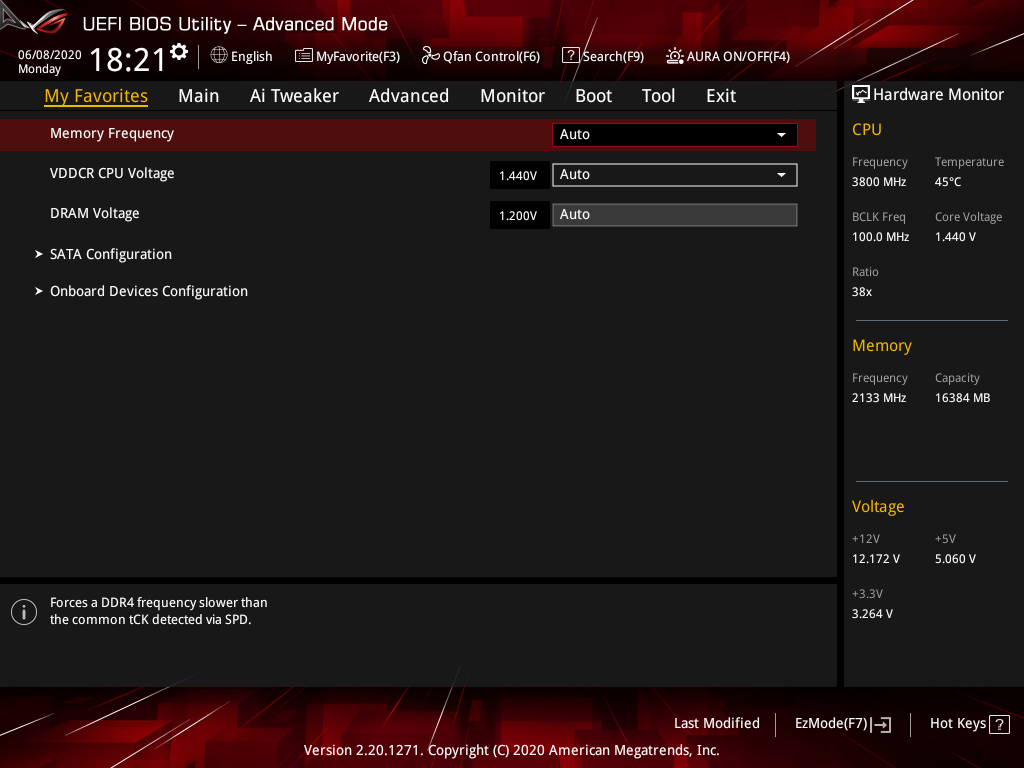The height and width of the screenshot is (768, 1024).
Task: Switch to My Favorites tab
Action: 96,96
